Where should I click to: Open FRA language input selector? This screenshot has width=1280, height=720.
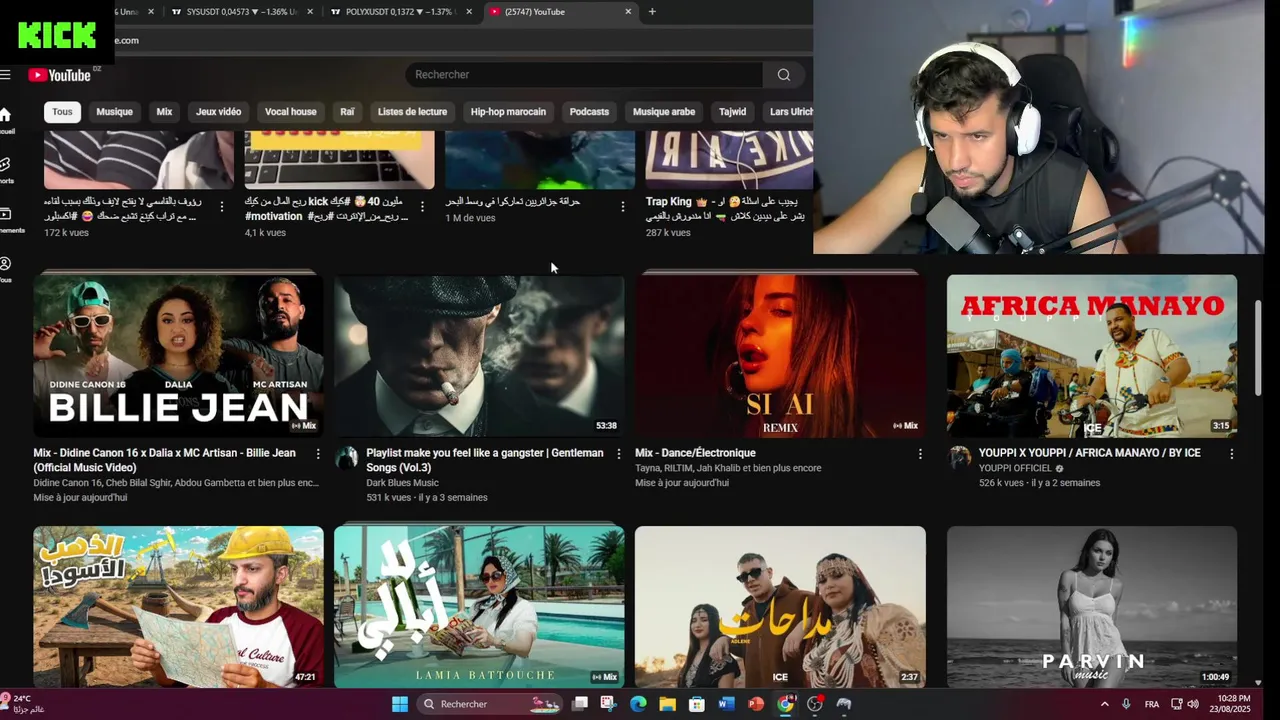click(x=1152, y=704)
